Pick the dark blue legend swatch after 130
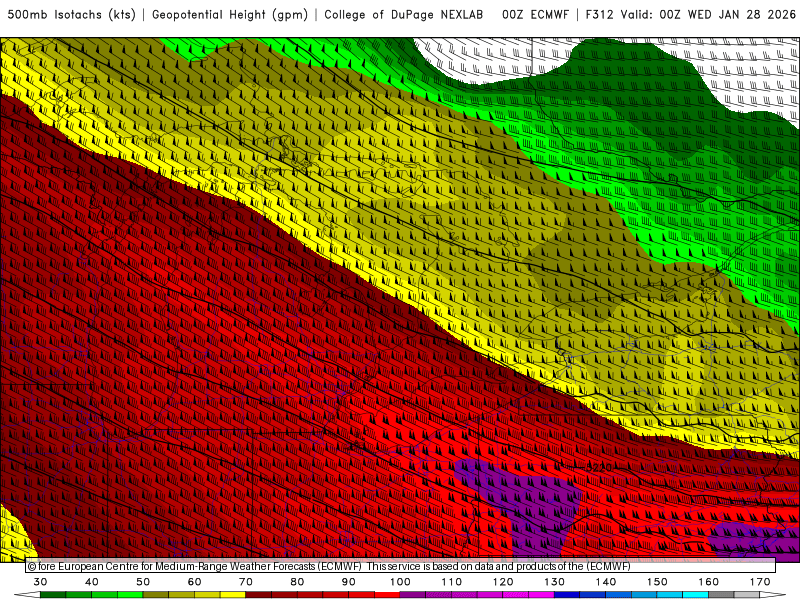 click(567, 595)
